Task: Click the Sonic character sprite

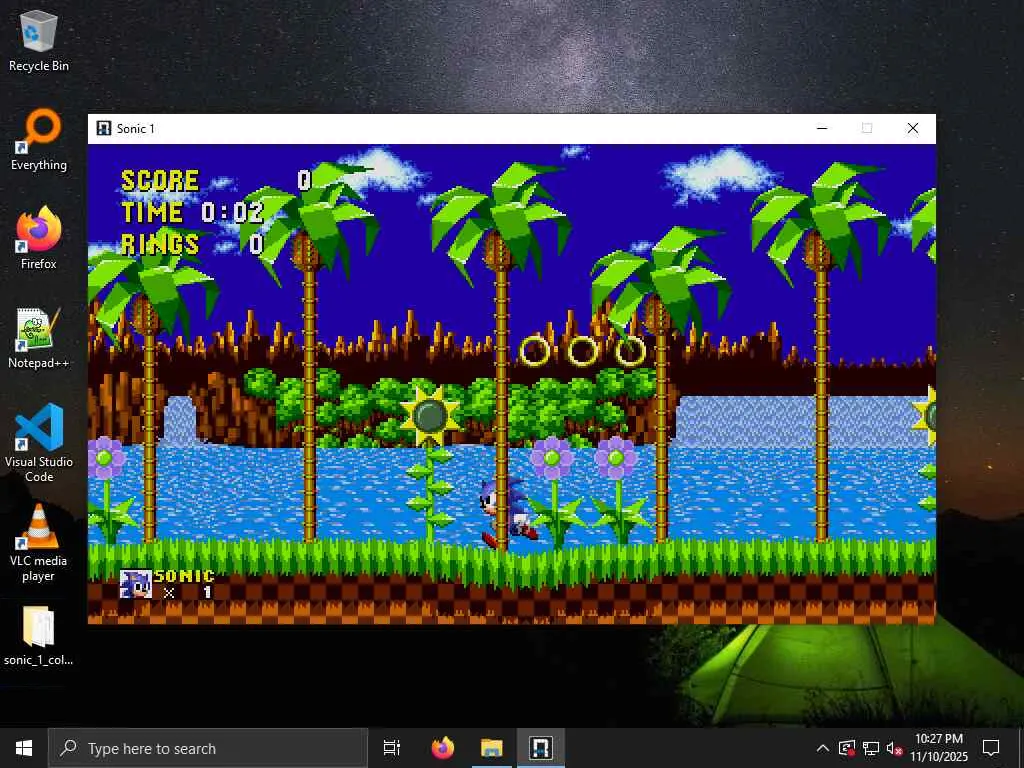Action: [x=509, y=514]
